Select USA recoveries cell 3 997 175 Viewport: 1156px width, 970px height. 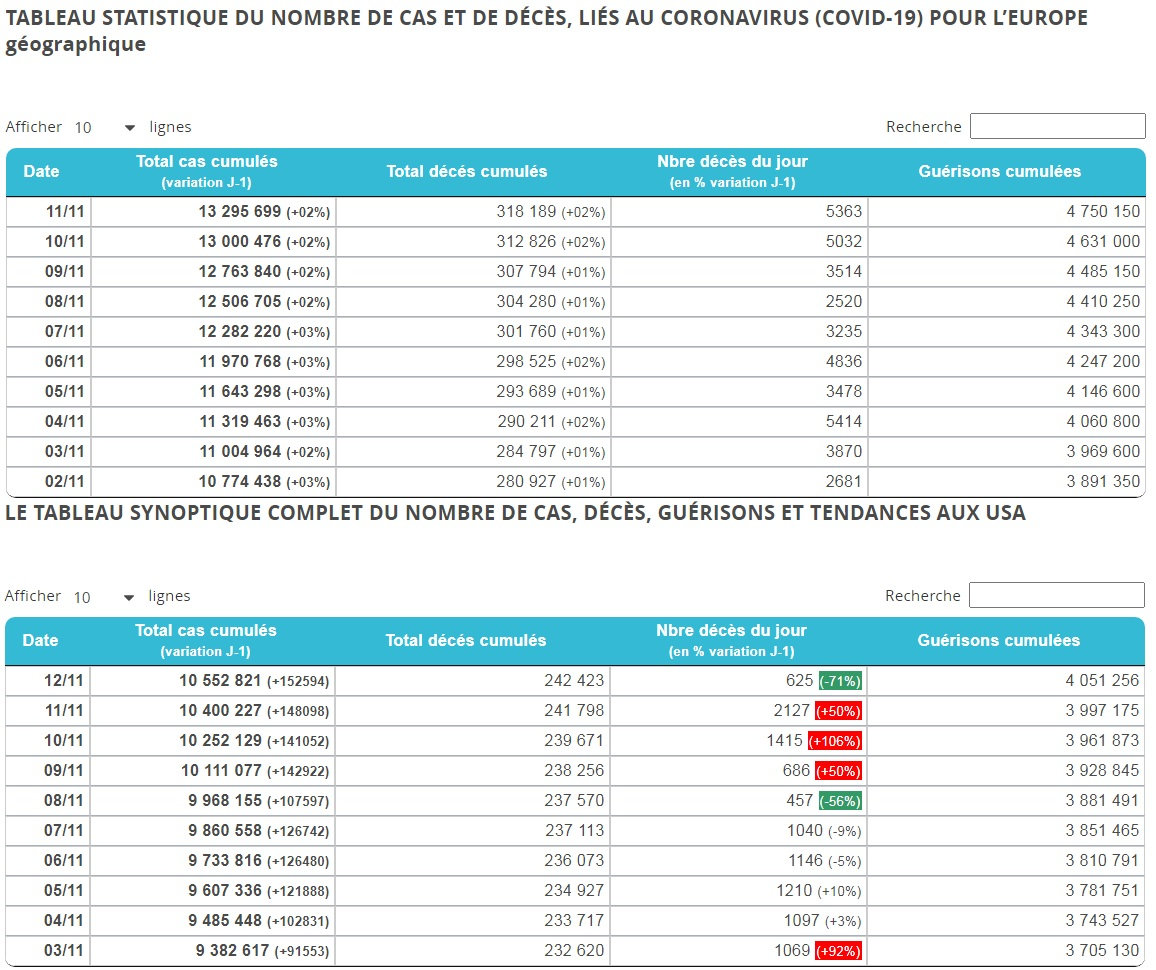(1006, 711)
